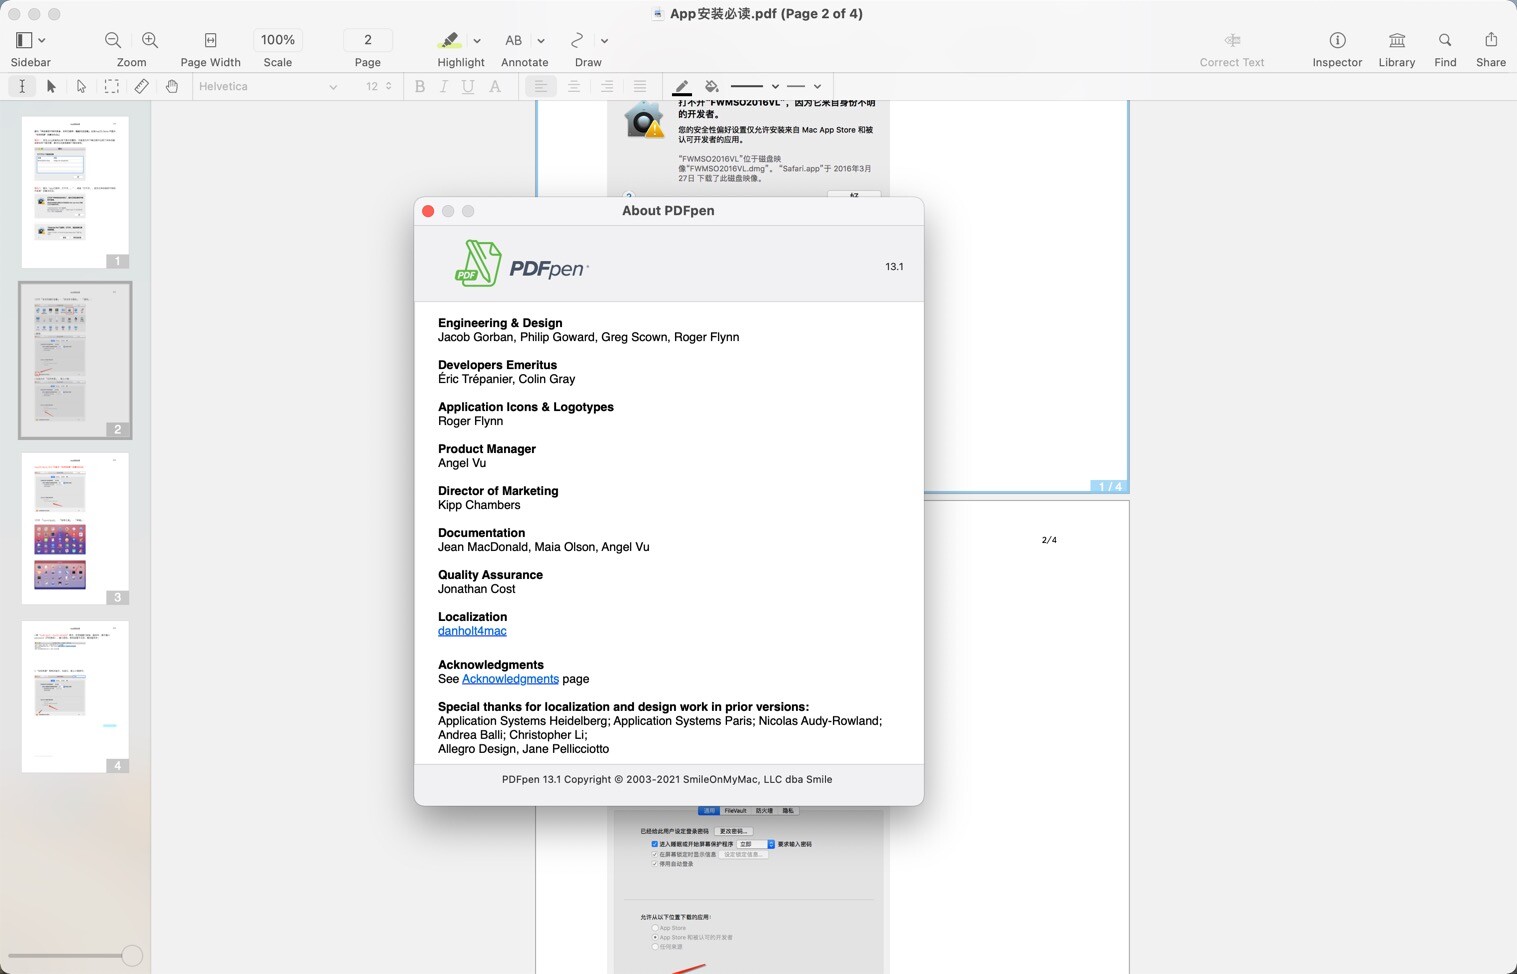
Task: Open the Sidebar view options arrow
Action: pos(42,41)
